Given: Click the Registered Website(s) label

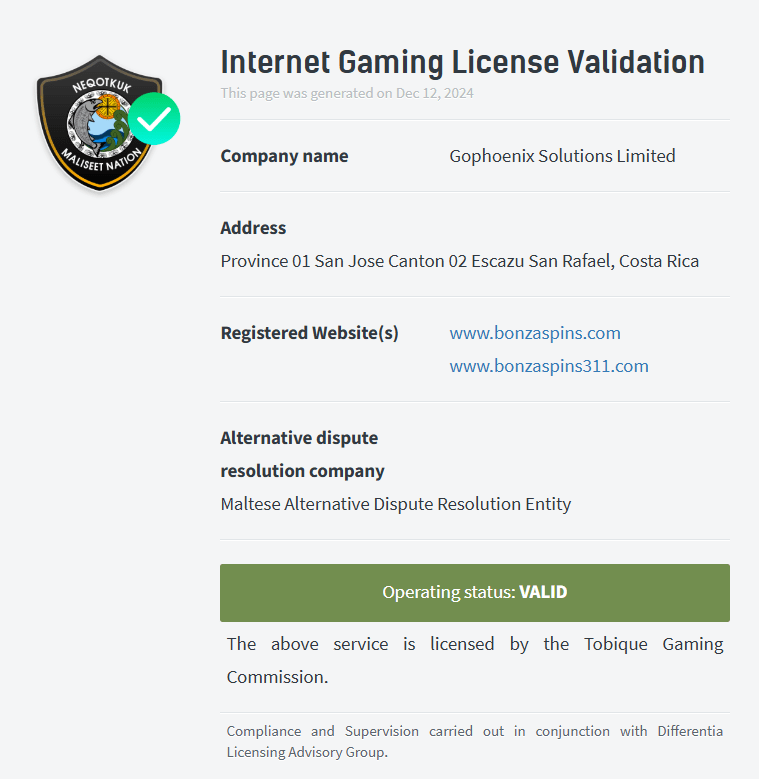Looking at the screenshot, I should (309, 333).
